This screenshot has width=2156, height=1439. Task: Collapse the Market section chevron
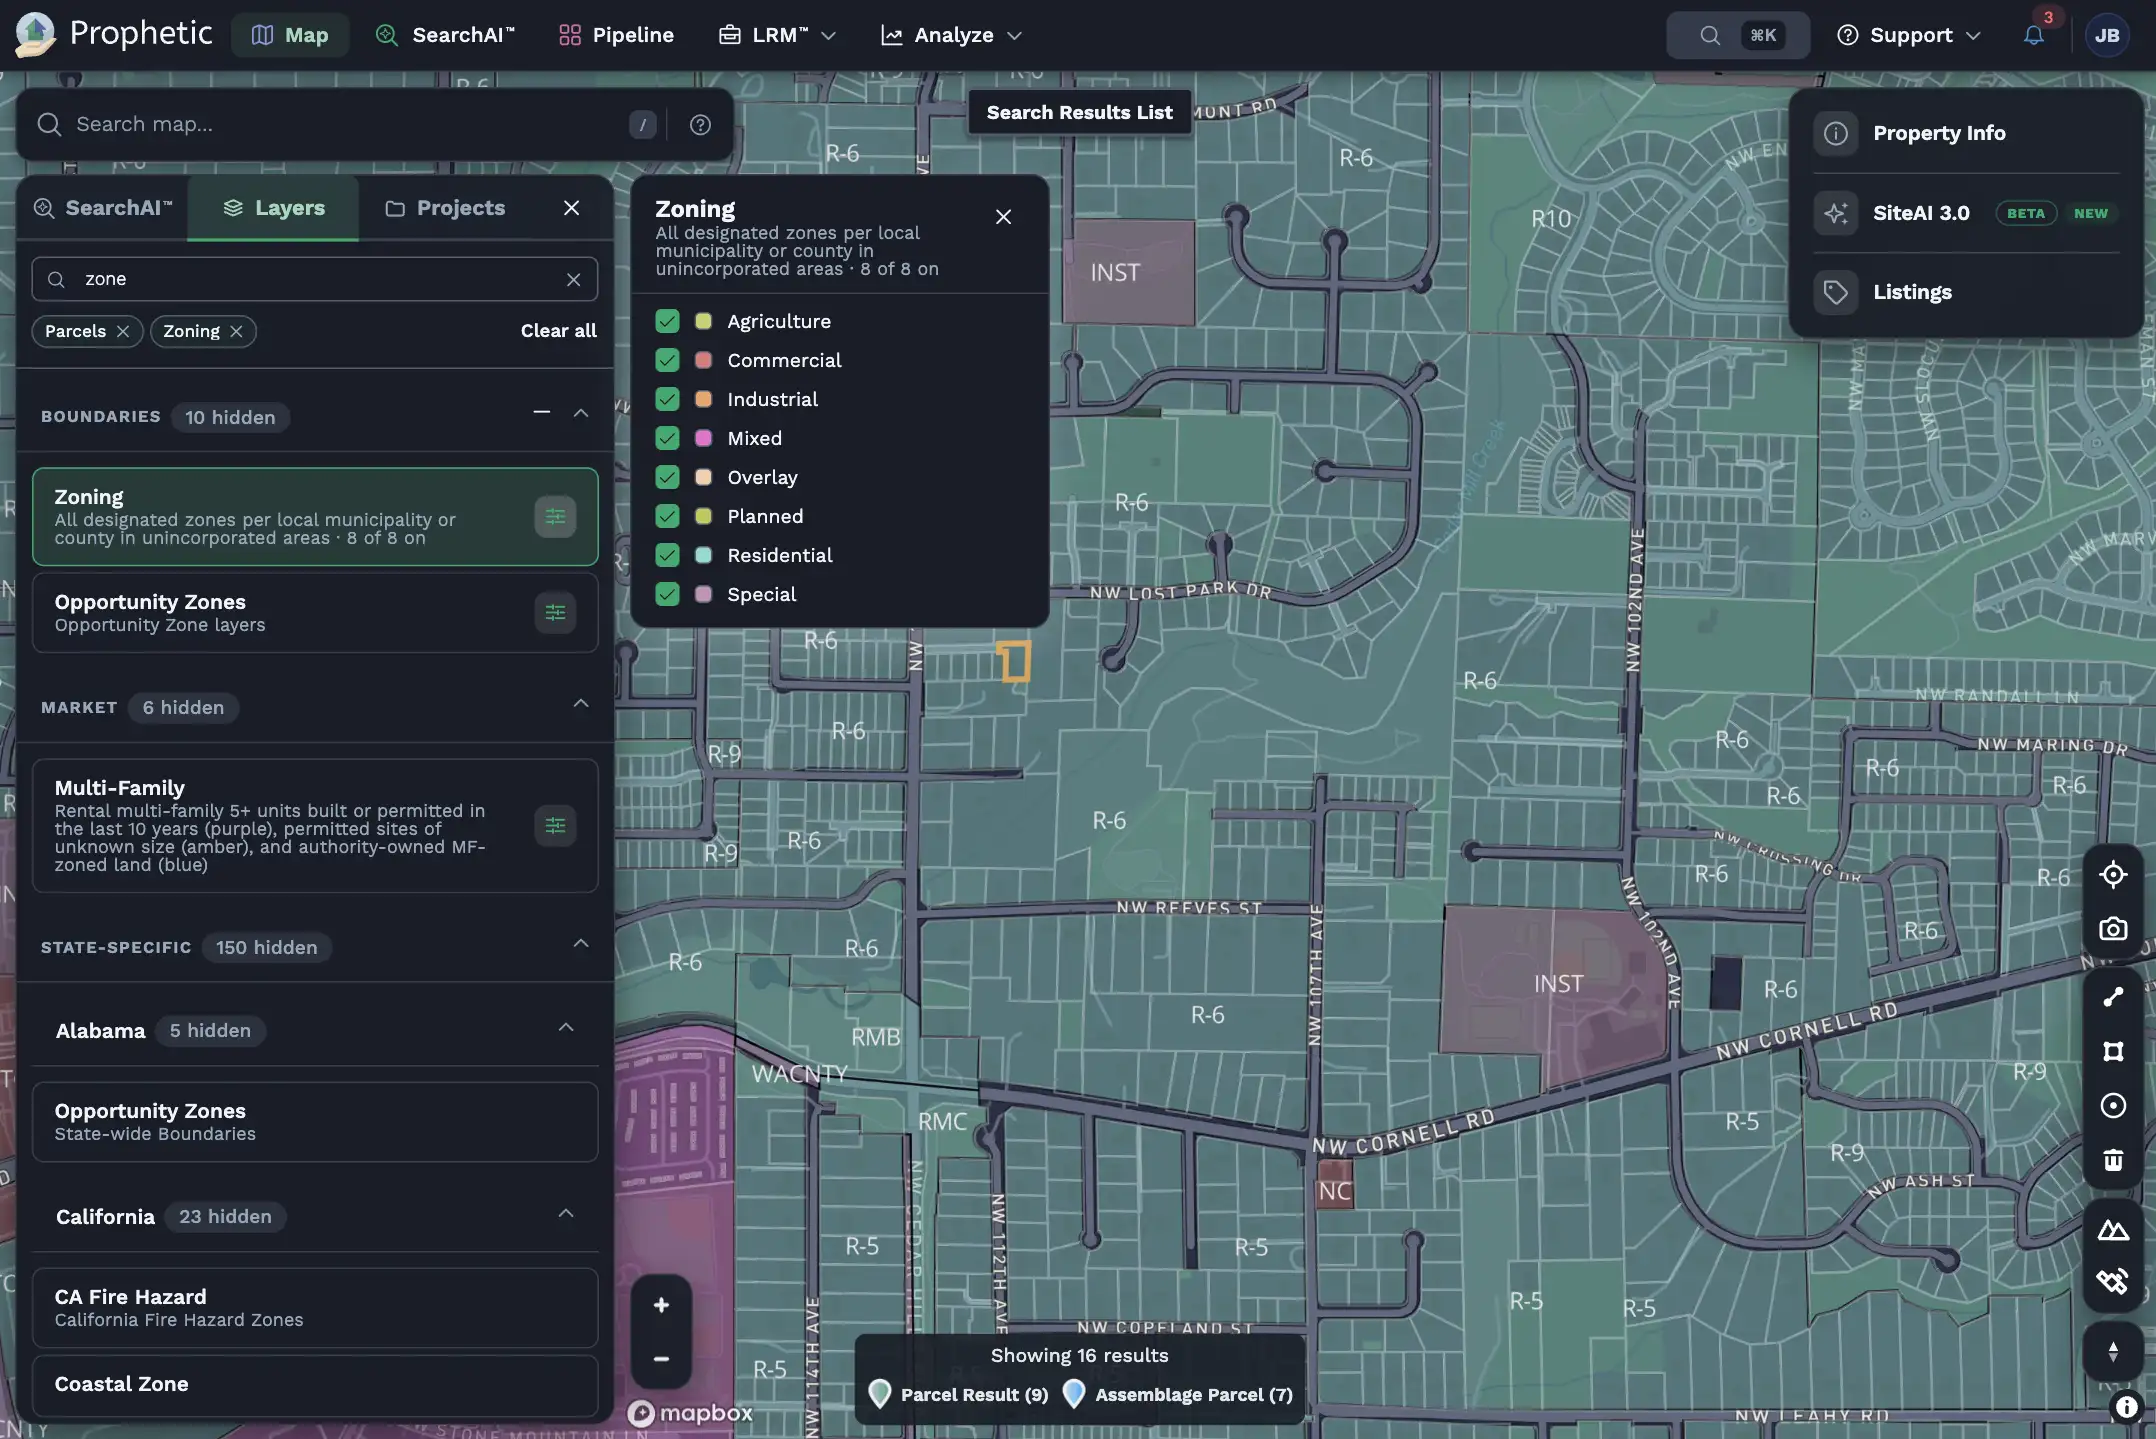(581, 704)
